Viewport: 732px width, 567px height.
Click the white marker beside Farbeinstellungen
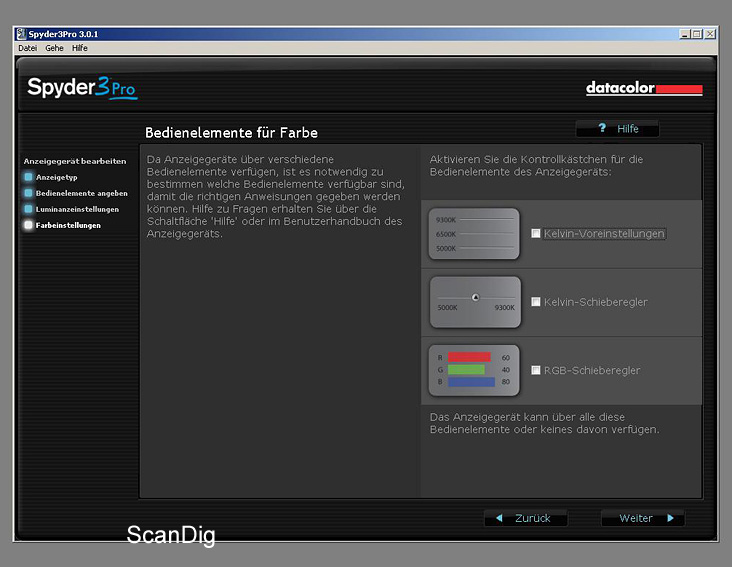(28, 225)
